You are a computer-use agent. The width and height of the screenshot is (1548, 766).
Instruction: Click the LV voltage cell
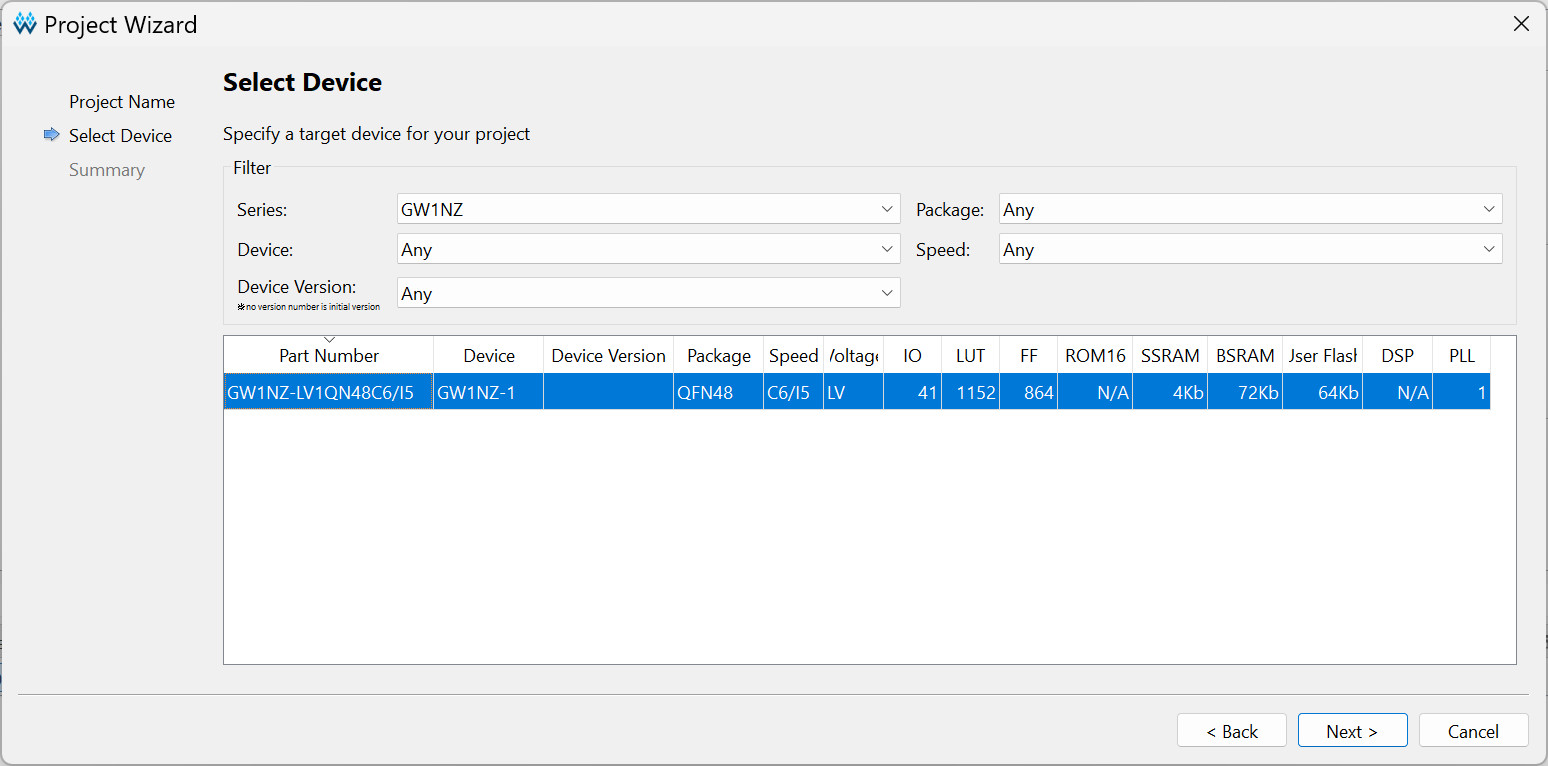[854, 392]
